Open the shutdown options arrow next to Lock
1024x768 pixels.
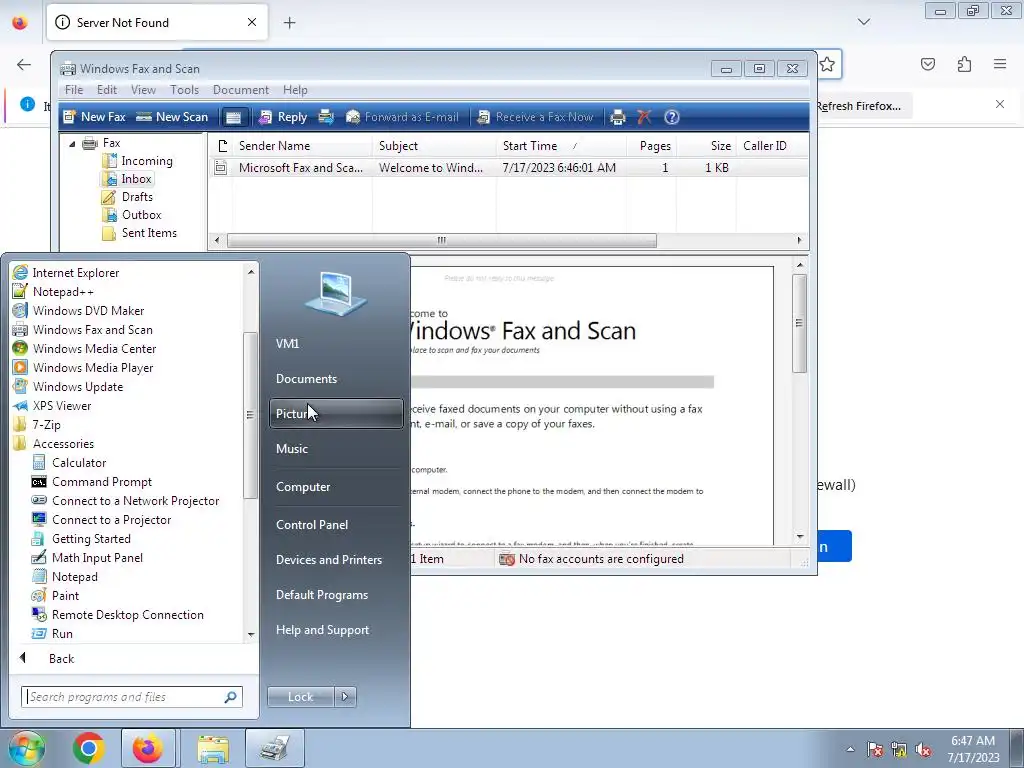[345, 697]
